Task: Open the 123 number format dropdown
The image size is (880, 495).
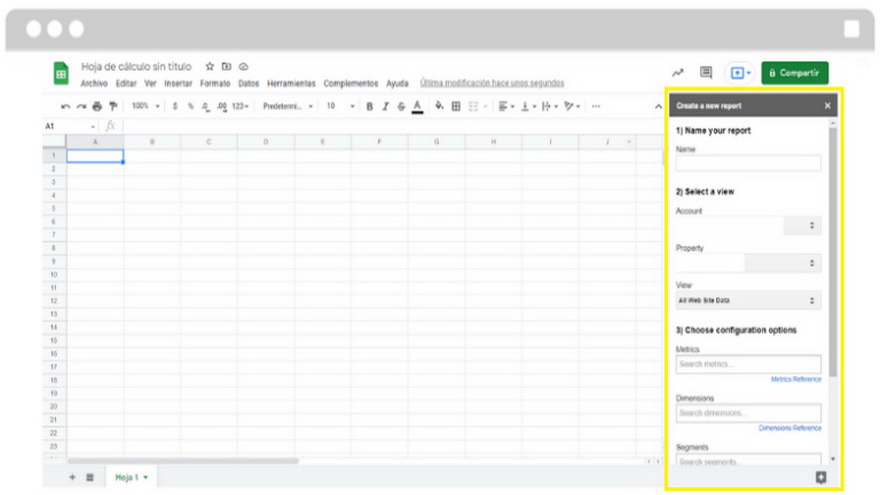Action: (240, 106)
